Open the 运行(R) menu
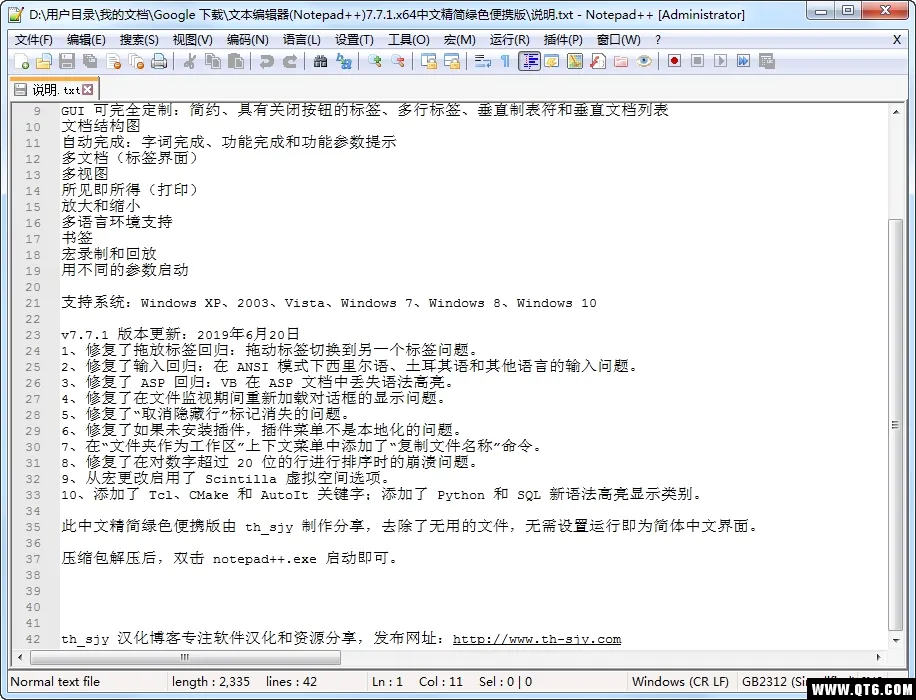The width and height of the screenshot is (916, 700). pos(509,40)
